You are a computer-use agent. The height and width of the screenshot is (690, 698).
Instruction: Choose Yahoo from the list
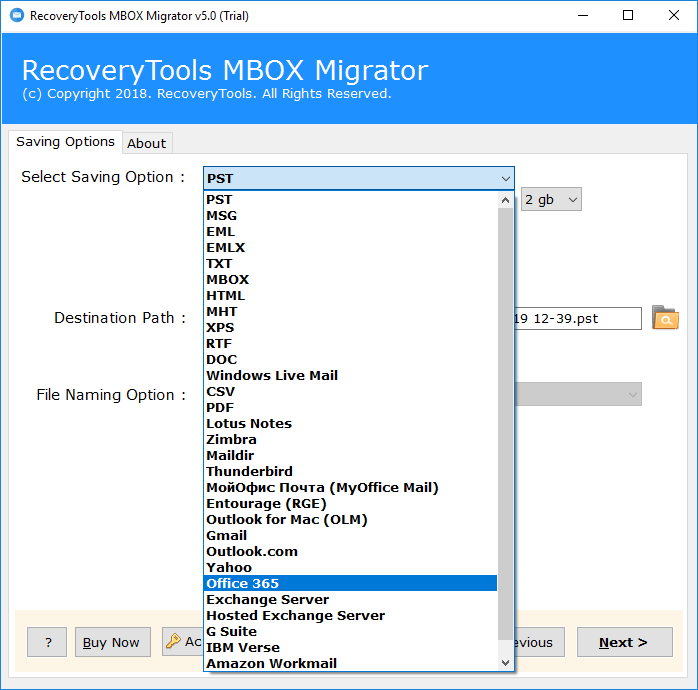pyautogui.click(x=350, y=568)
